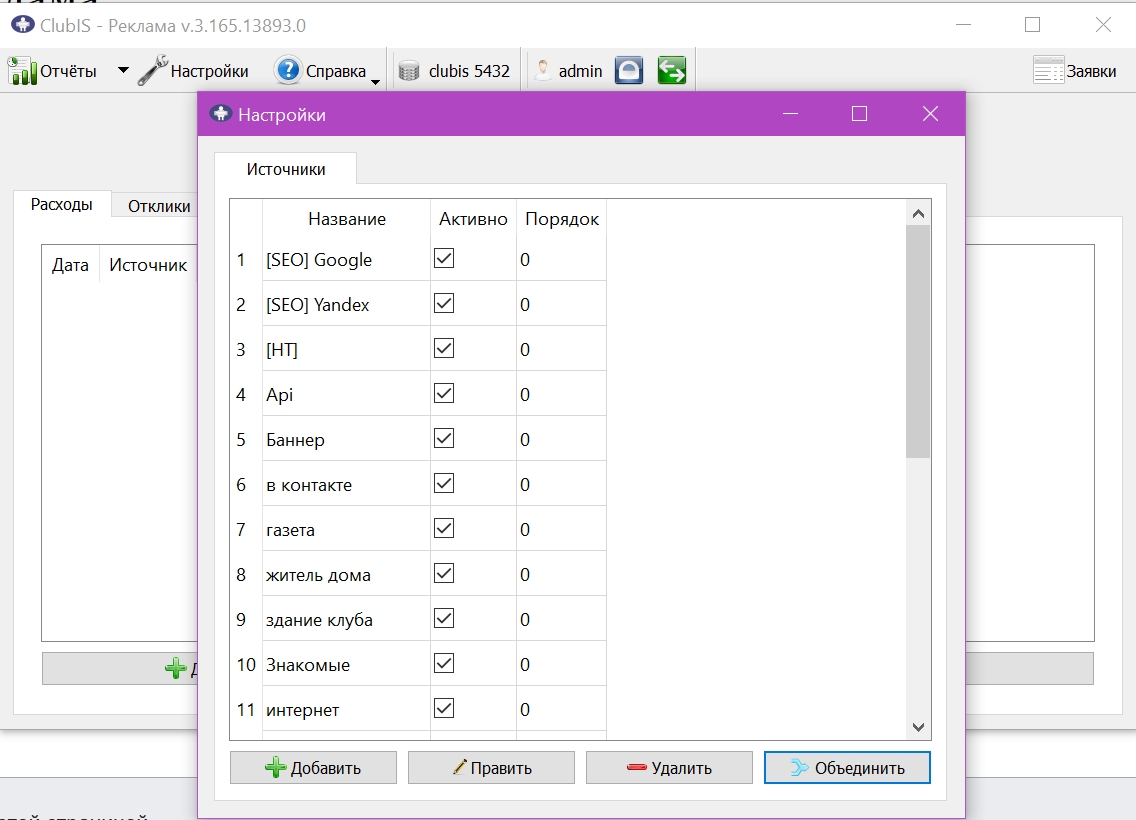Select the [SEO] Yandex row name
The image size is (1136, 820).
tap(317, 304)
